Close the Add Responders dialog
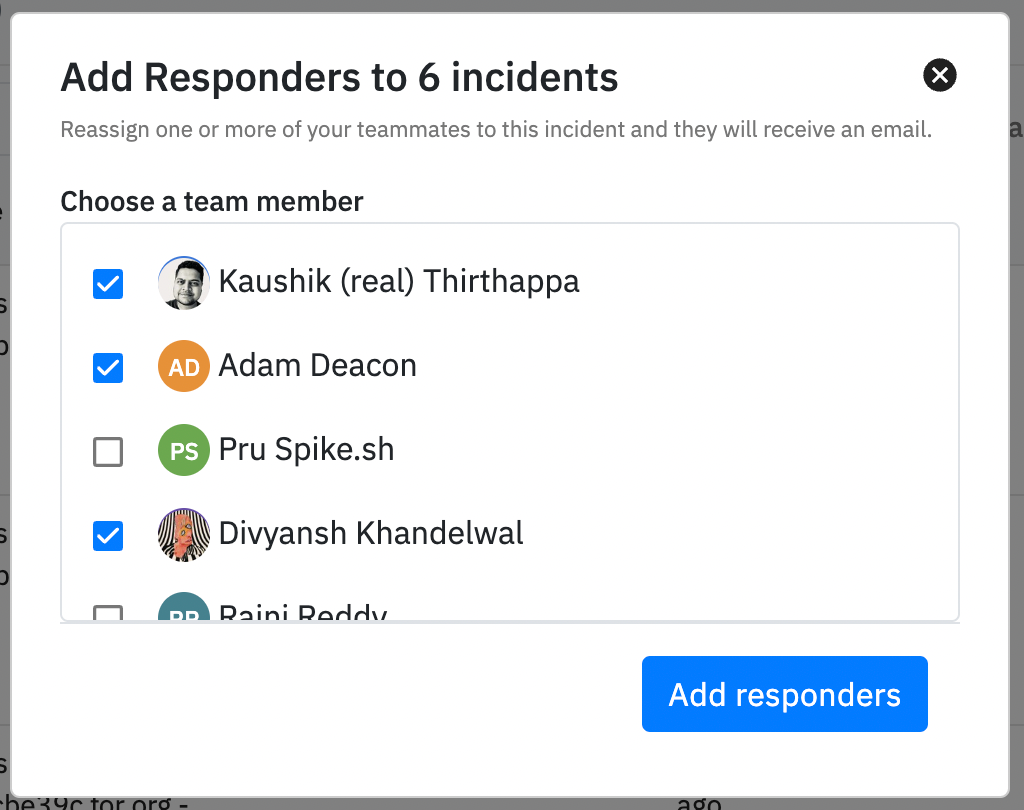The height and width of the screenshot is (810, 1024). [940, 75]
